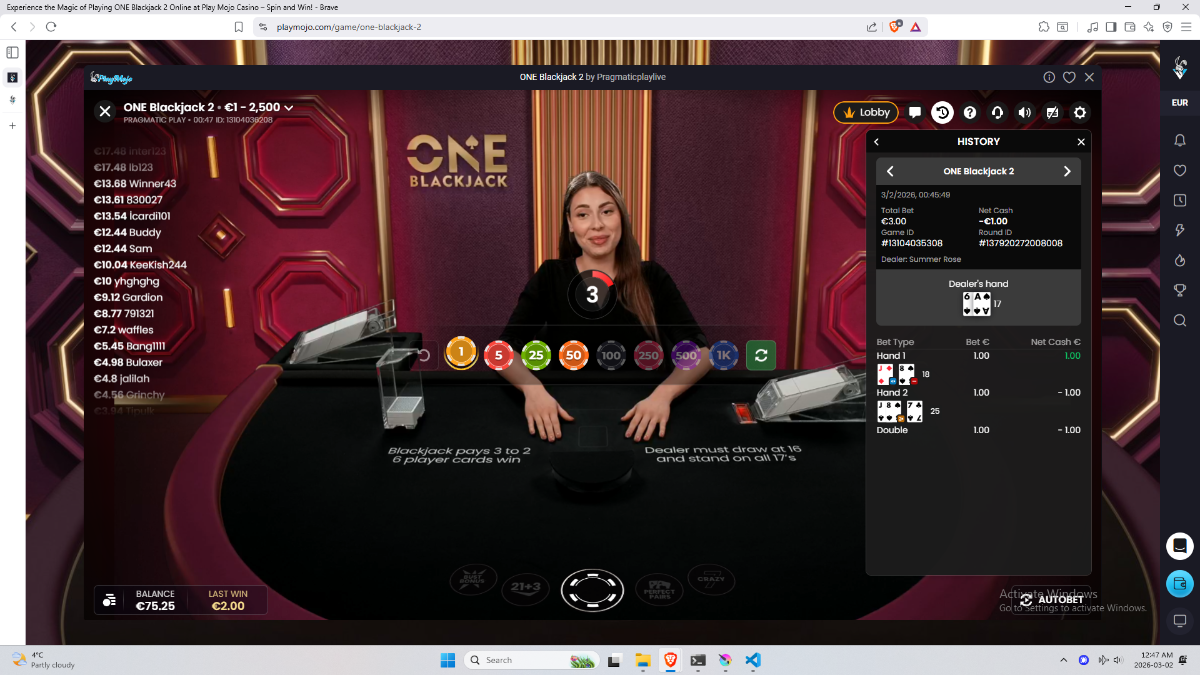The width and height of the screenshot is (1200, 675).
Task: Mute the game sound speaker icon
Action: tap(1024, 113)
